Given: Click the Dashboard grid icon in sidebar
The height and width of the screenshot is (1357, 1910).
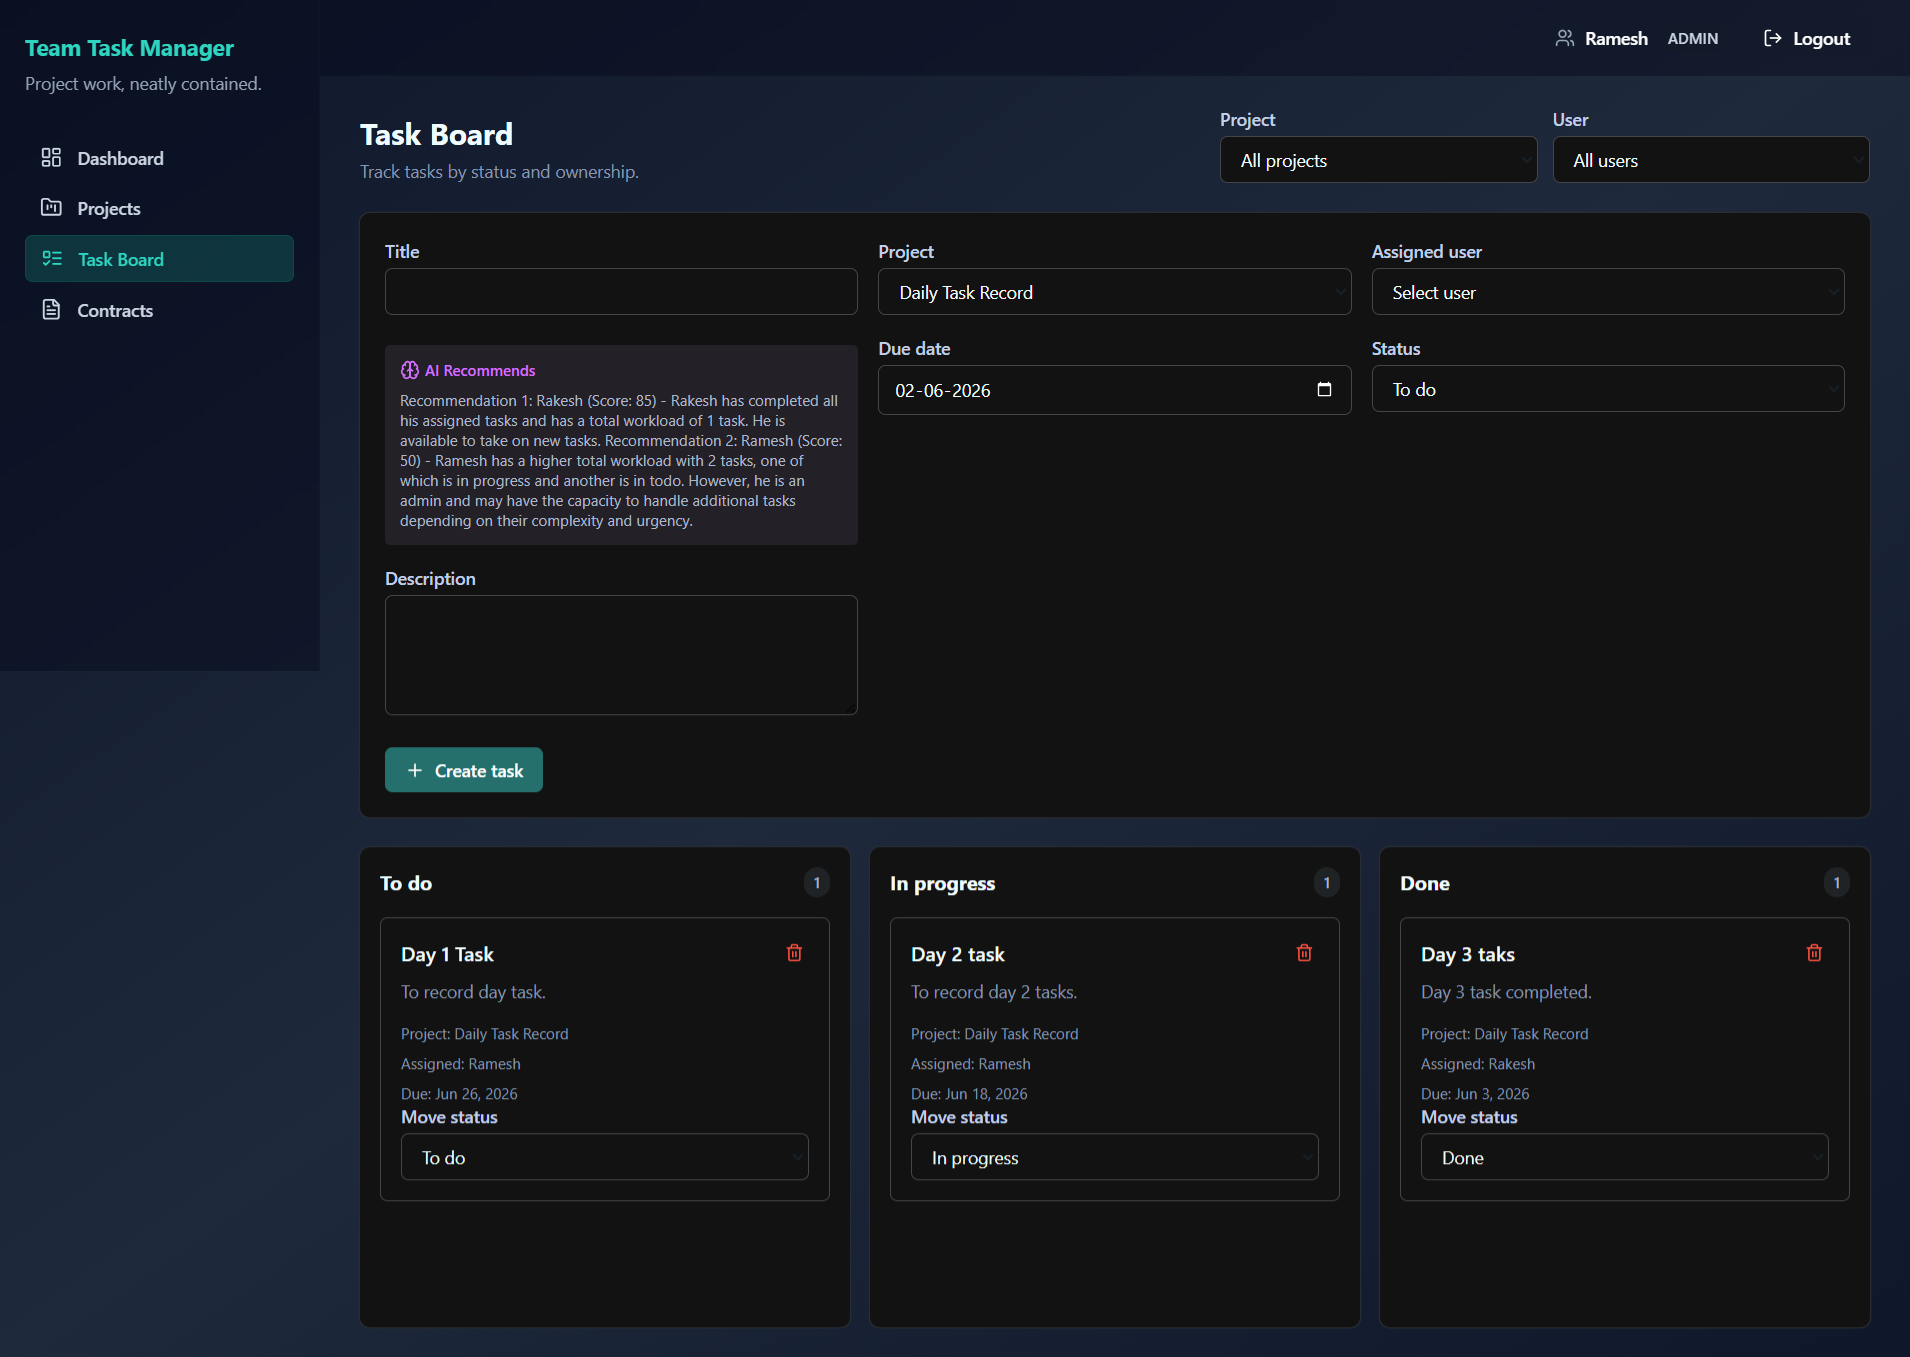Looking at the screenshot, I should [x=51, y=158].
